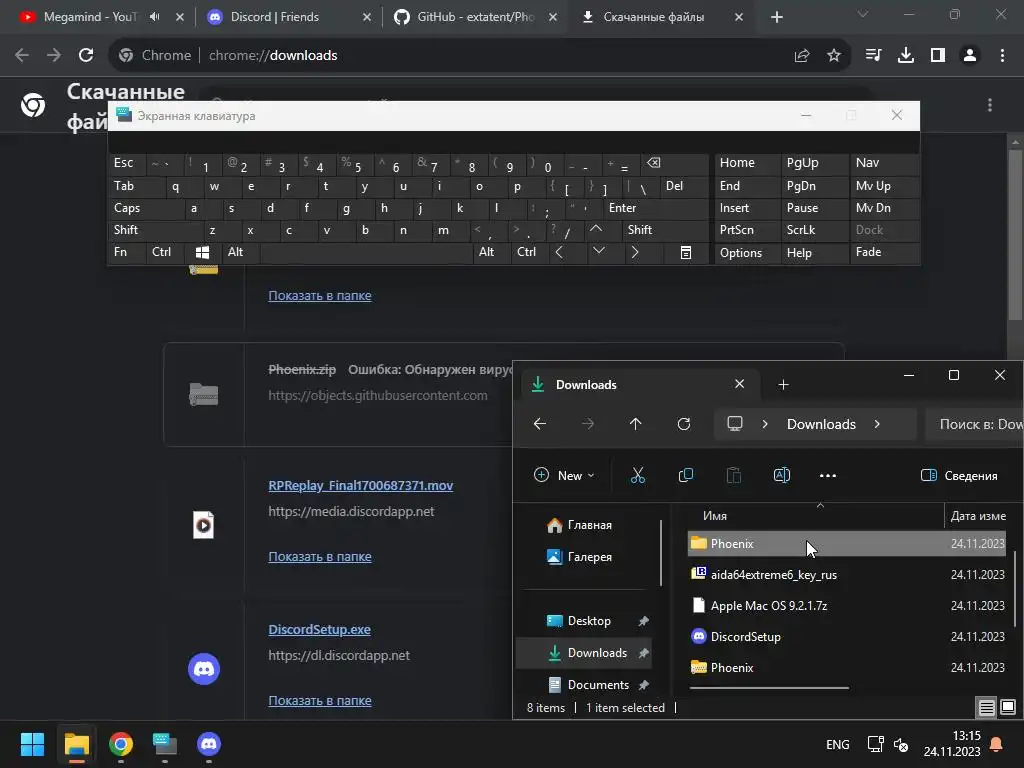
Task: Mute the Megamind YouTube tab audio
Action: [x=155, y=17]
